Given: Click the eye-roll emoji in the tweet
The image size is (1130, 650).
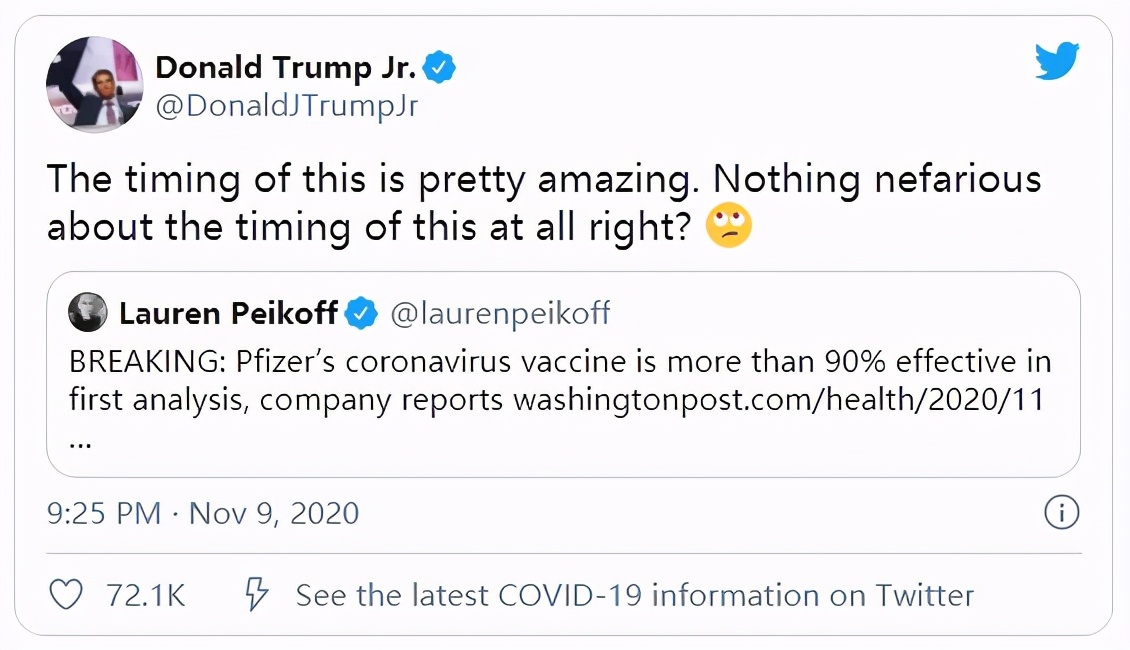Looking at the screenshot, I should (729, 227).
